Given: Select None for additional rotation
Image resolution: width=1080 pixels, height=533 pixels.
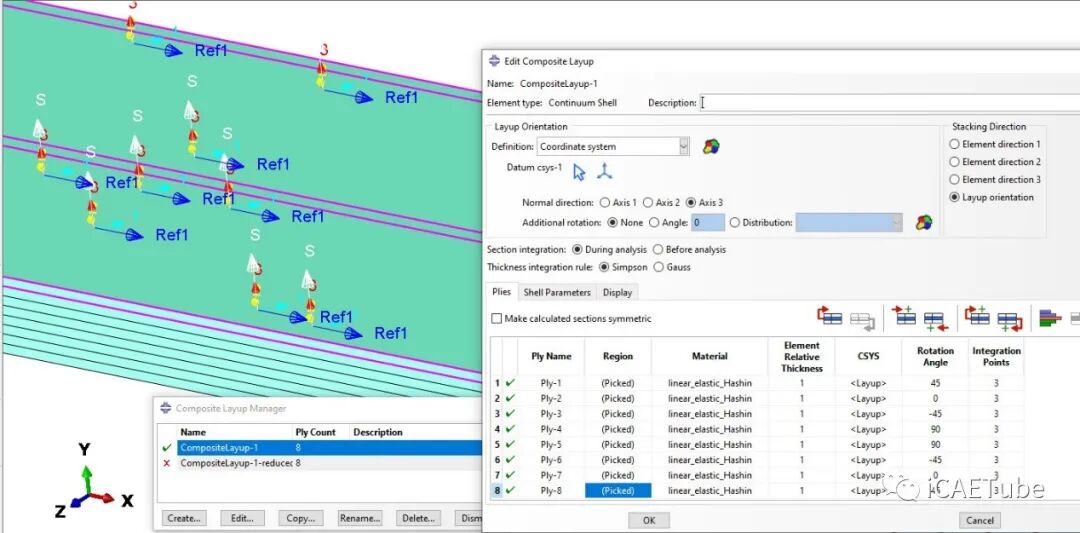Looking at the screenshot, I should [613, 222].
